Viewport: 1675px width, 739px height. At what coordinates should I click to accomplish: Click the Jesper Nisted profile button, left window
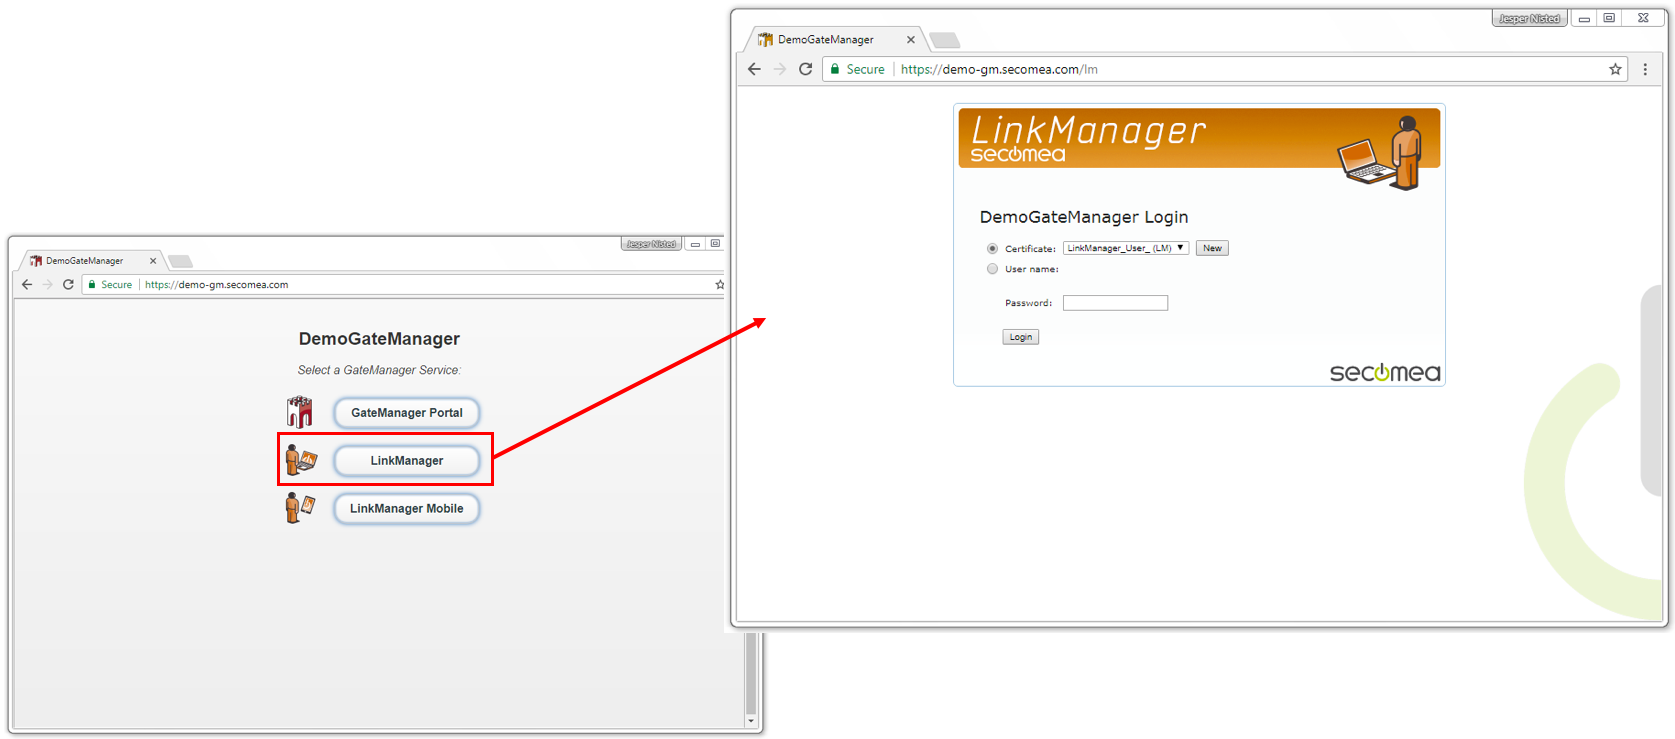651,244
